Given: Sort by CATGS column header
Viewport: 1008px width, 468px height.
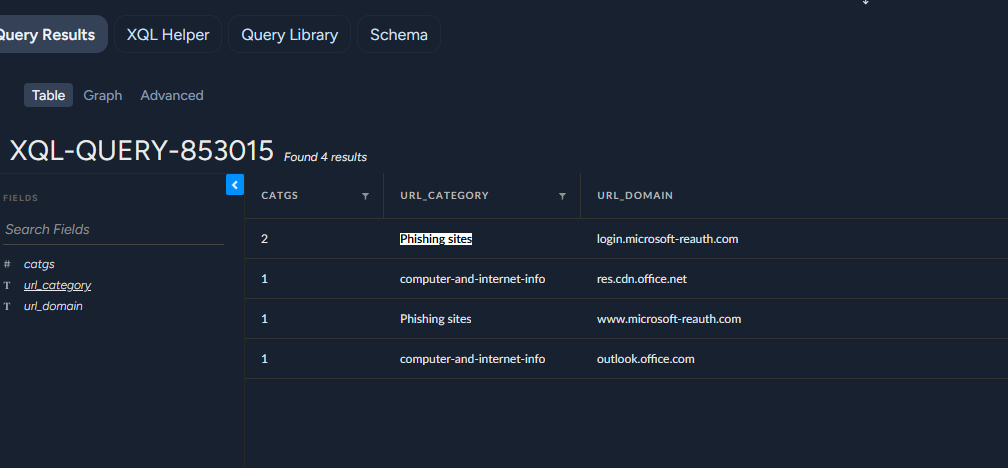Looking at the screenshot, I should (x=280, y=195).
